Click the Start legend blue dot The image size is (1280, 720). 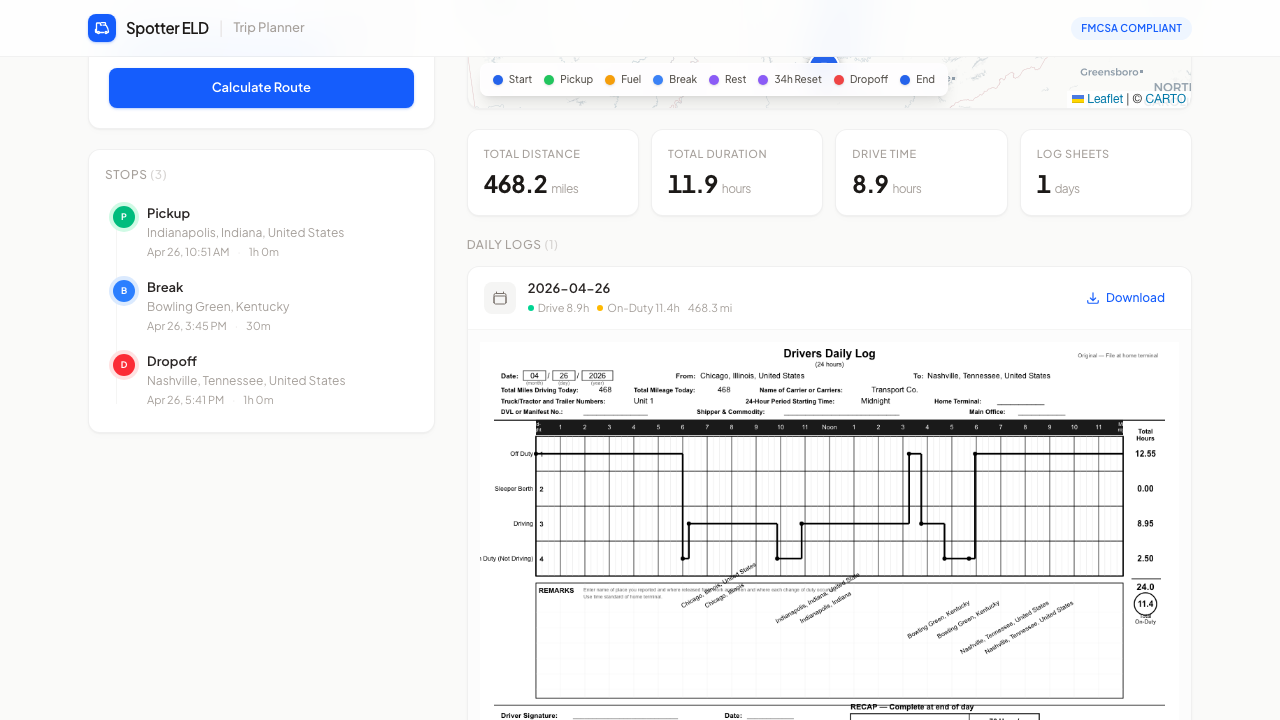point(498,80)
